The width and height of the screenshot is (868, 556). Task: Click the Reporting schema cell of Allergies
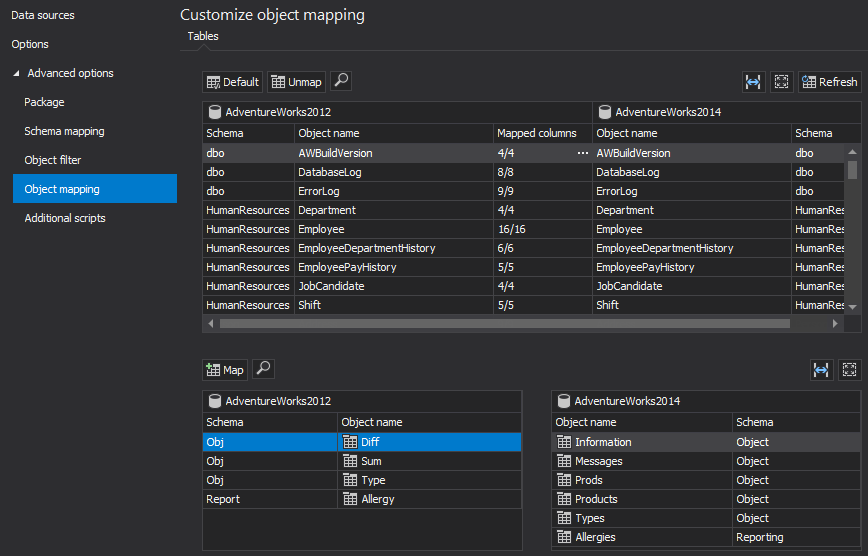tap(796, 537)
